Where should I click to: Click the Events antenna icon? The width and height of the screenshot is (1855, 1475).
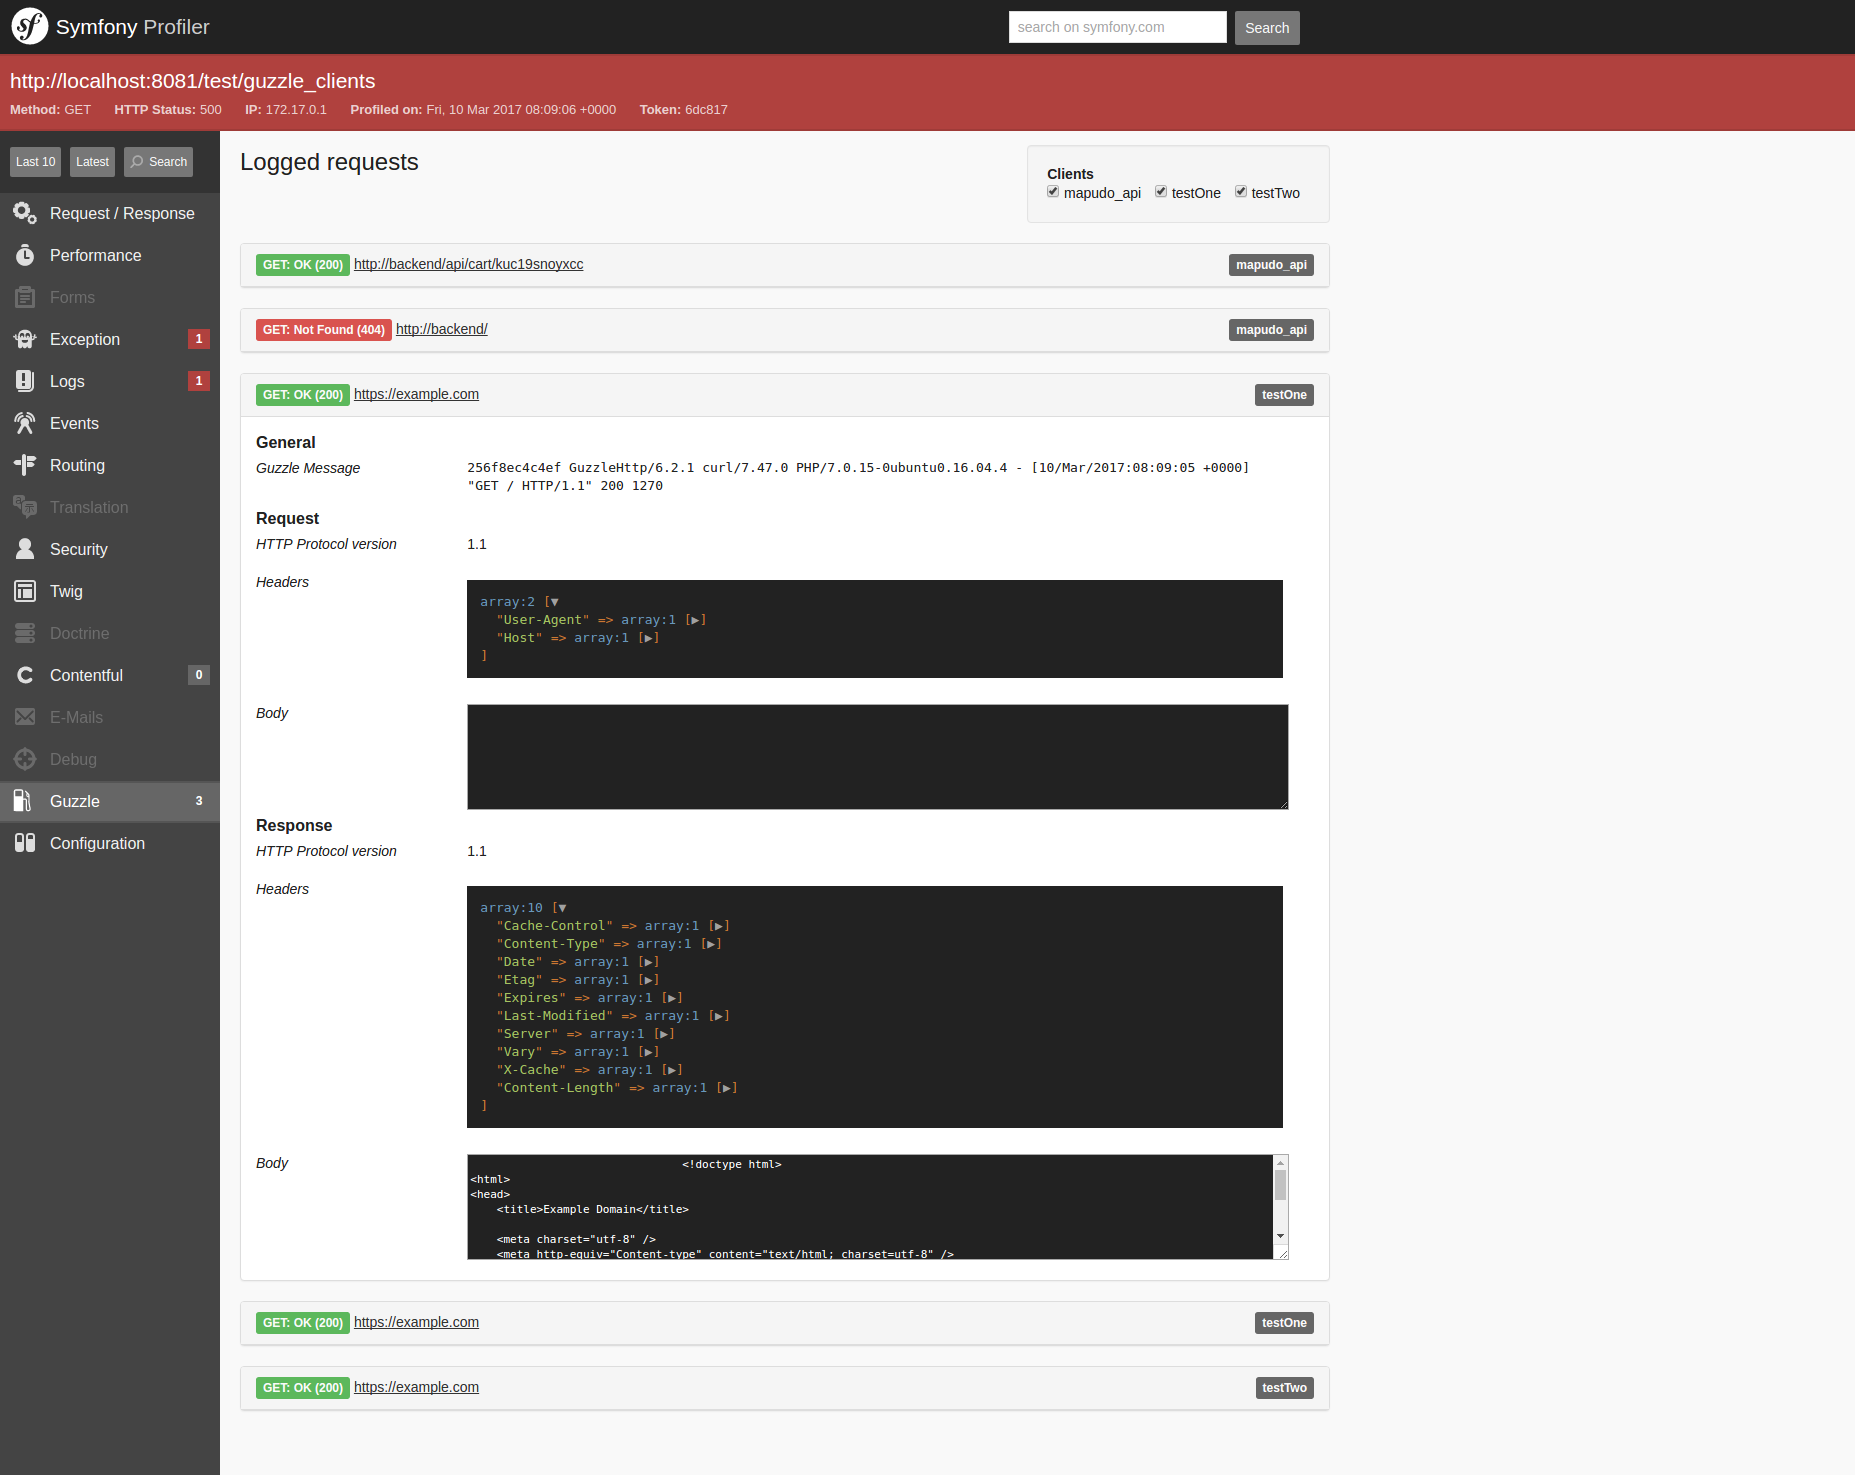[25, 423]
